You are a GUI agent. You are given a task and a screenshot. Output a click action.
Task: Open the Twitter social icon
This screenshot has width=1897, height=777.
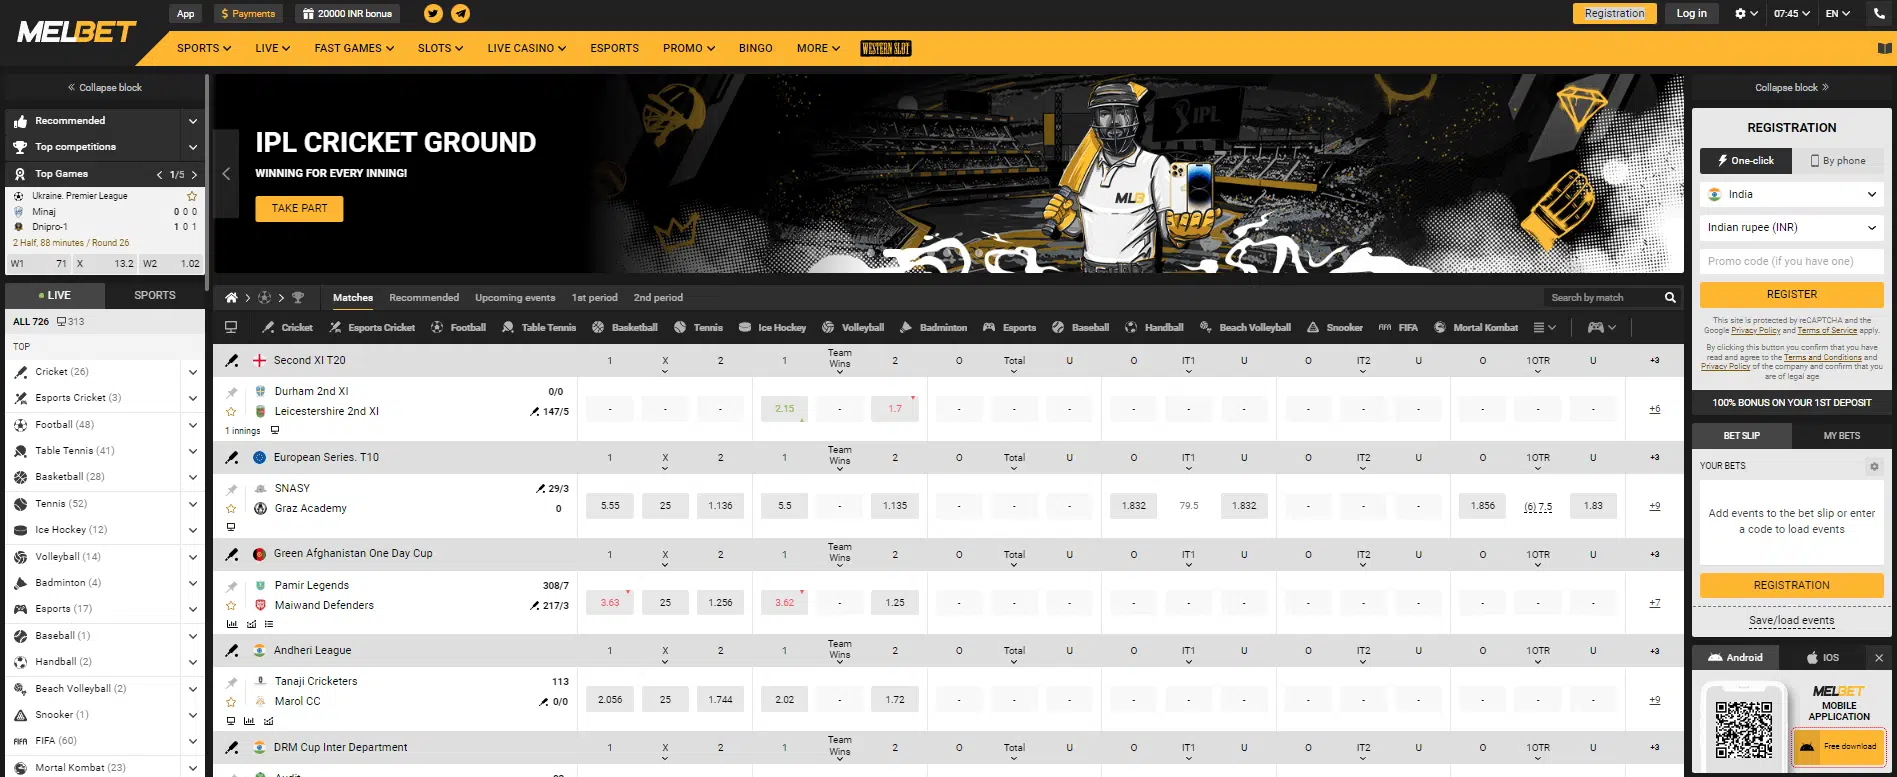(433, 13)
